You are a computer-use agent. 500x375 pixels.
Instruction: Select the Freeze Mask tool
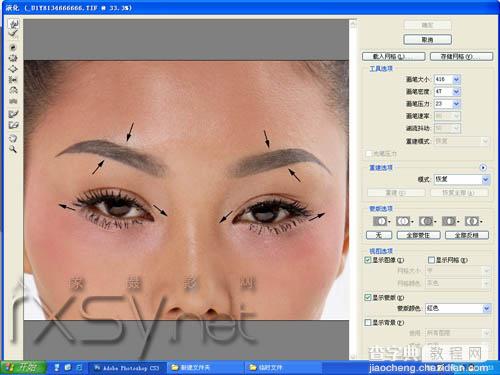tap(13, 114)
